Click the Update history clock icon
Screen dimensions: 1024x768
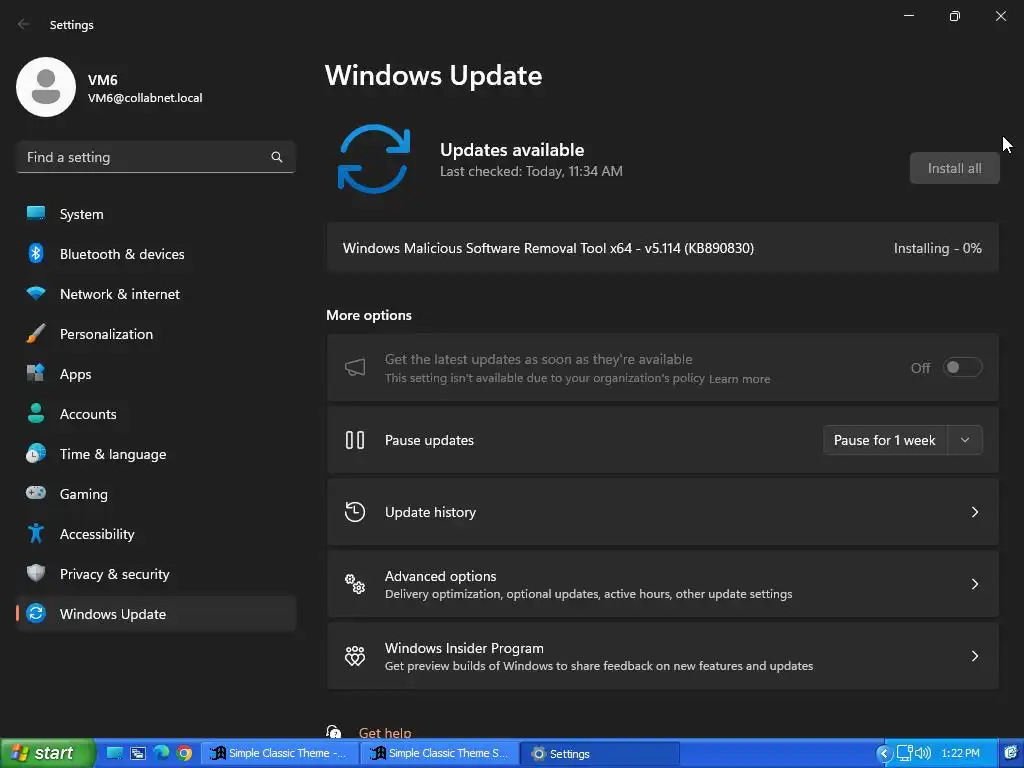point(355,512)
